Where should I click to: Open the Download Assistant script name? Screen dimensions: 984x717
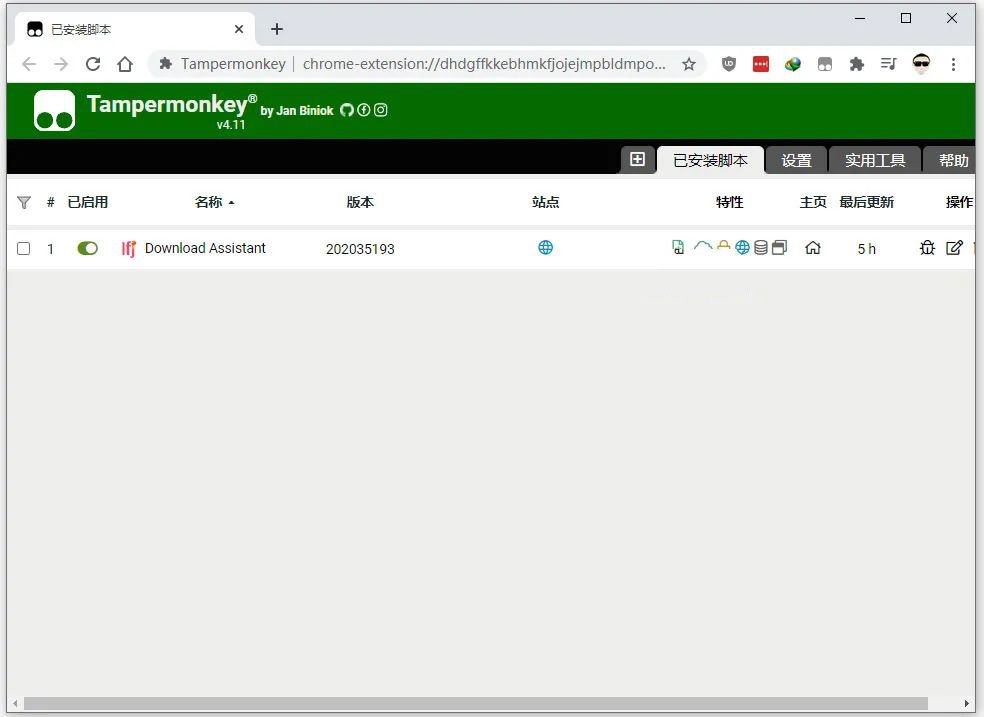click(x=205, y=248)
